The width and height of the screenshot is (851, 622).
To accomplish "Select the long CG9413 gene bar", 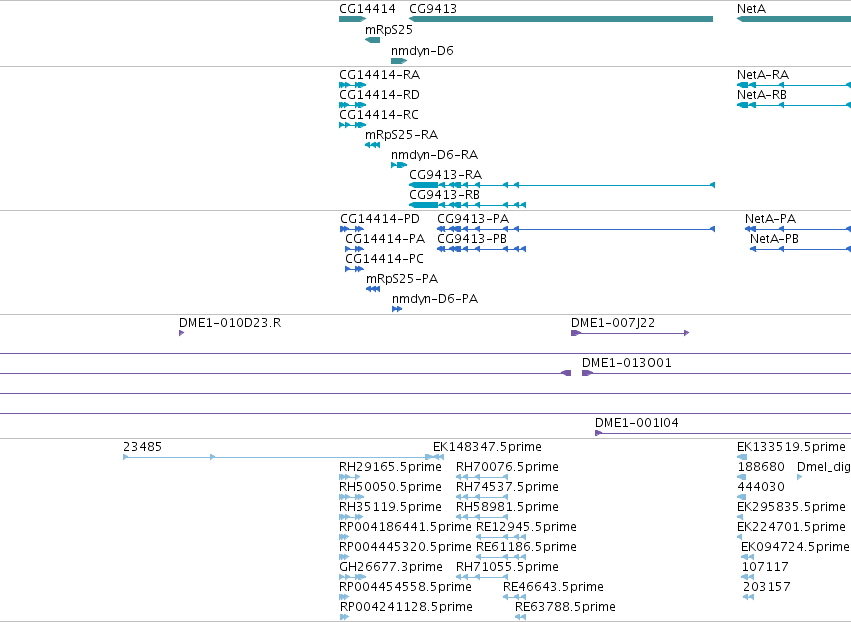I will 561,20.
